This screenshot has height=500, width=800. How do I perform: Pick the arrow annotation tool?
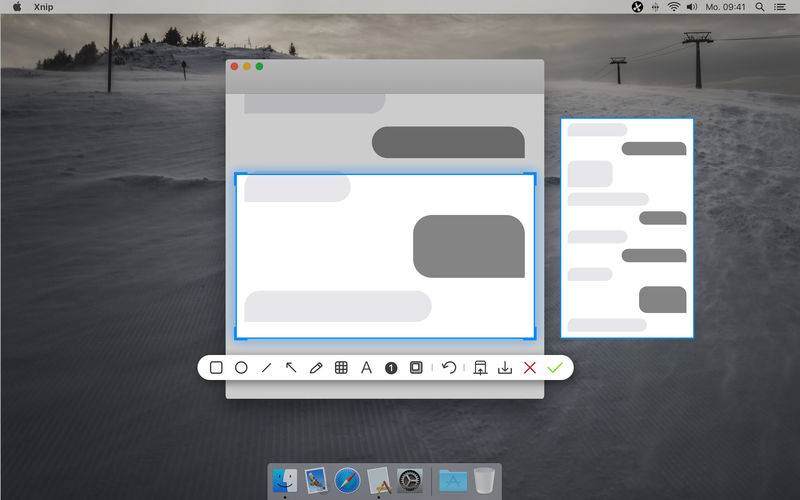tap(291, 367)
